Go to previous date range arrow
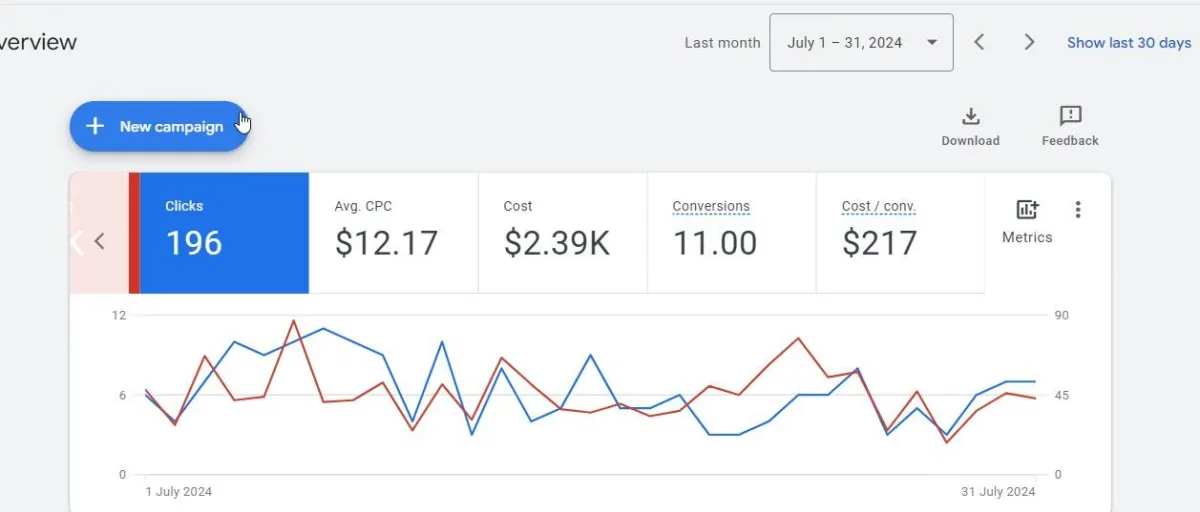 coord(980,42)
